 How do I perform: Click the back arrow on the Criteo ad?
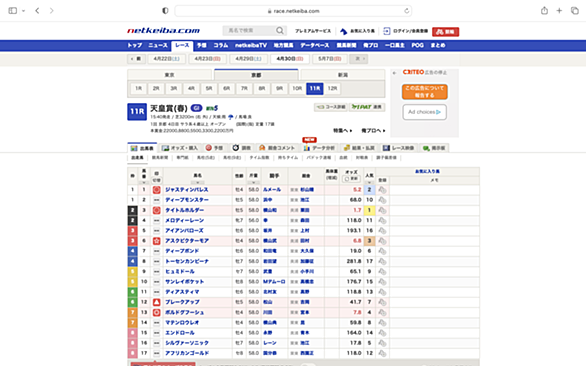coord(394,73)
